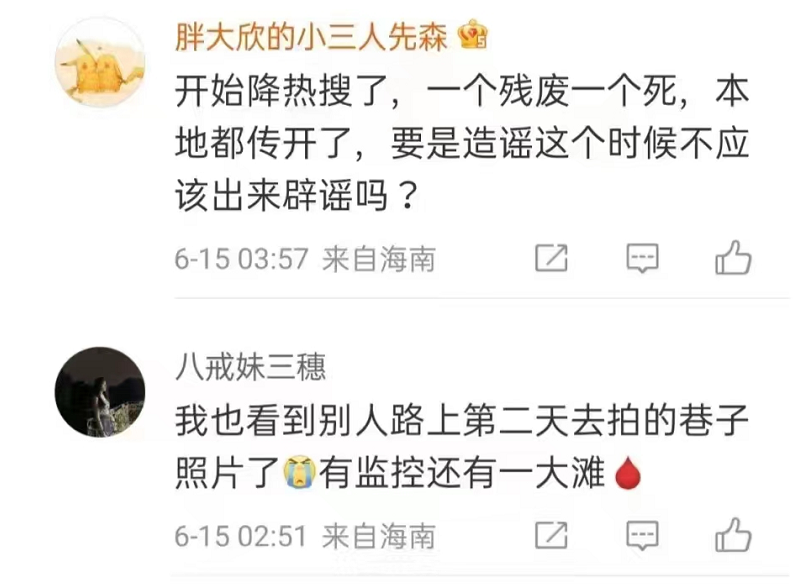This screenshot has width=807, height=584.
Task: Tap the line 该出来辟谣吗？ in first comment
Action: (295, 196)
